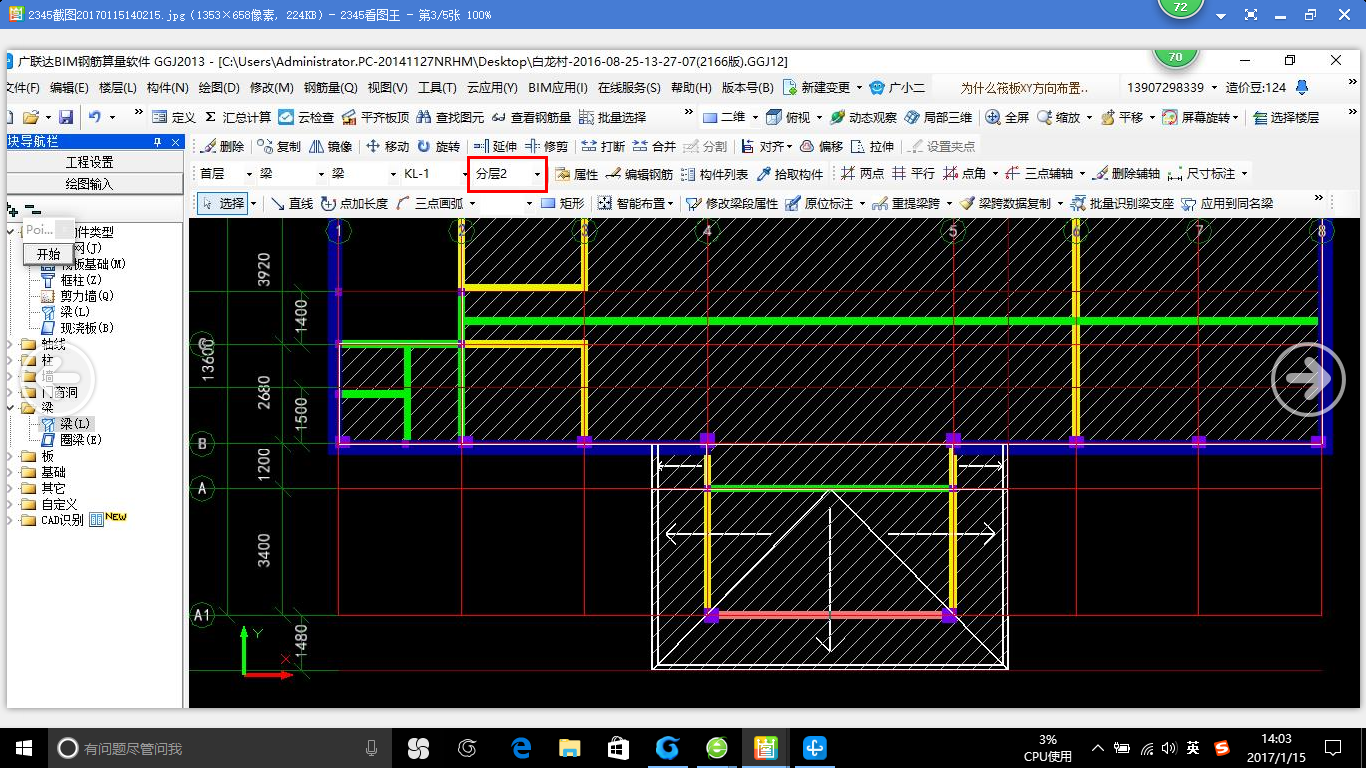Open 构件列表 component list
The width and height of the screenshot is (1366, 768).
click(714, 174)
